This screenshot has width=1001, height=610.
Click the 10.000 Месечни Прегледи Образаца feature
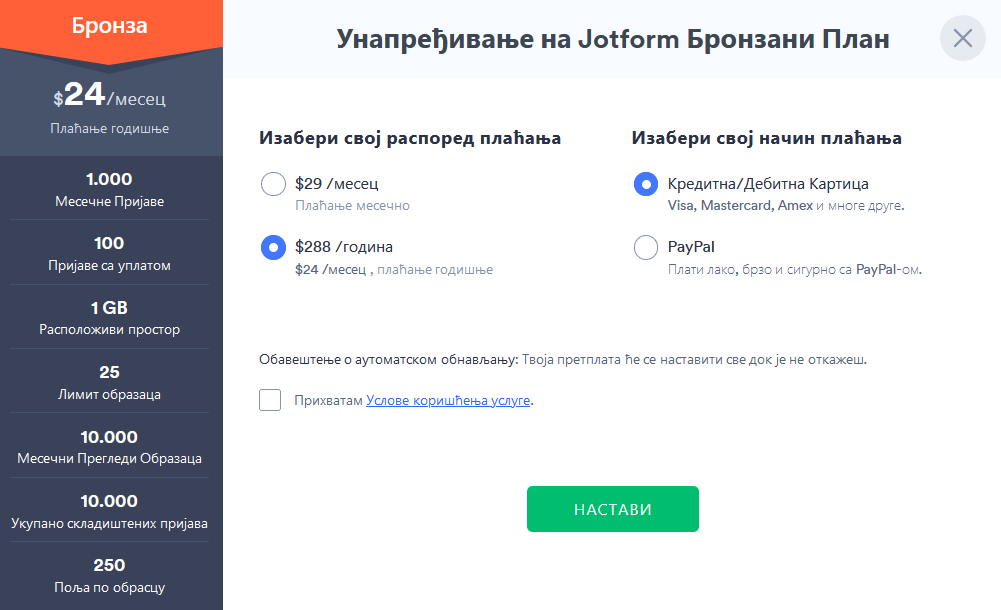[x=110, y=447]
